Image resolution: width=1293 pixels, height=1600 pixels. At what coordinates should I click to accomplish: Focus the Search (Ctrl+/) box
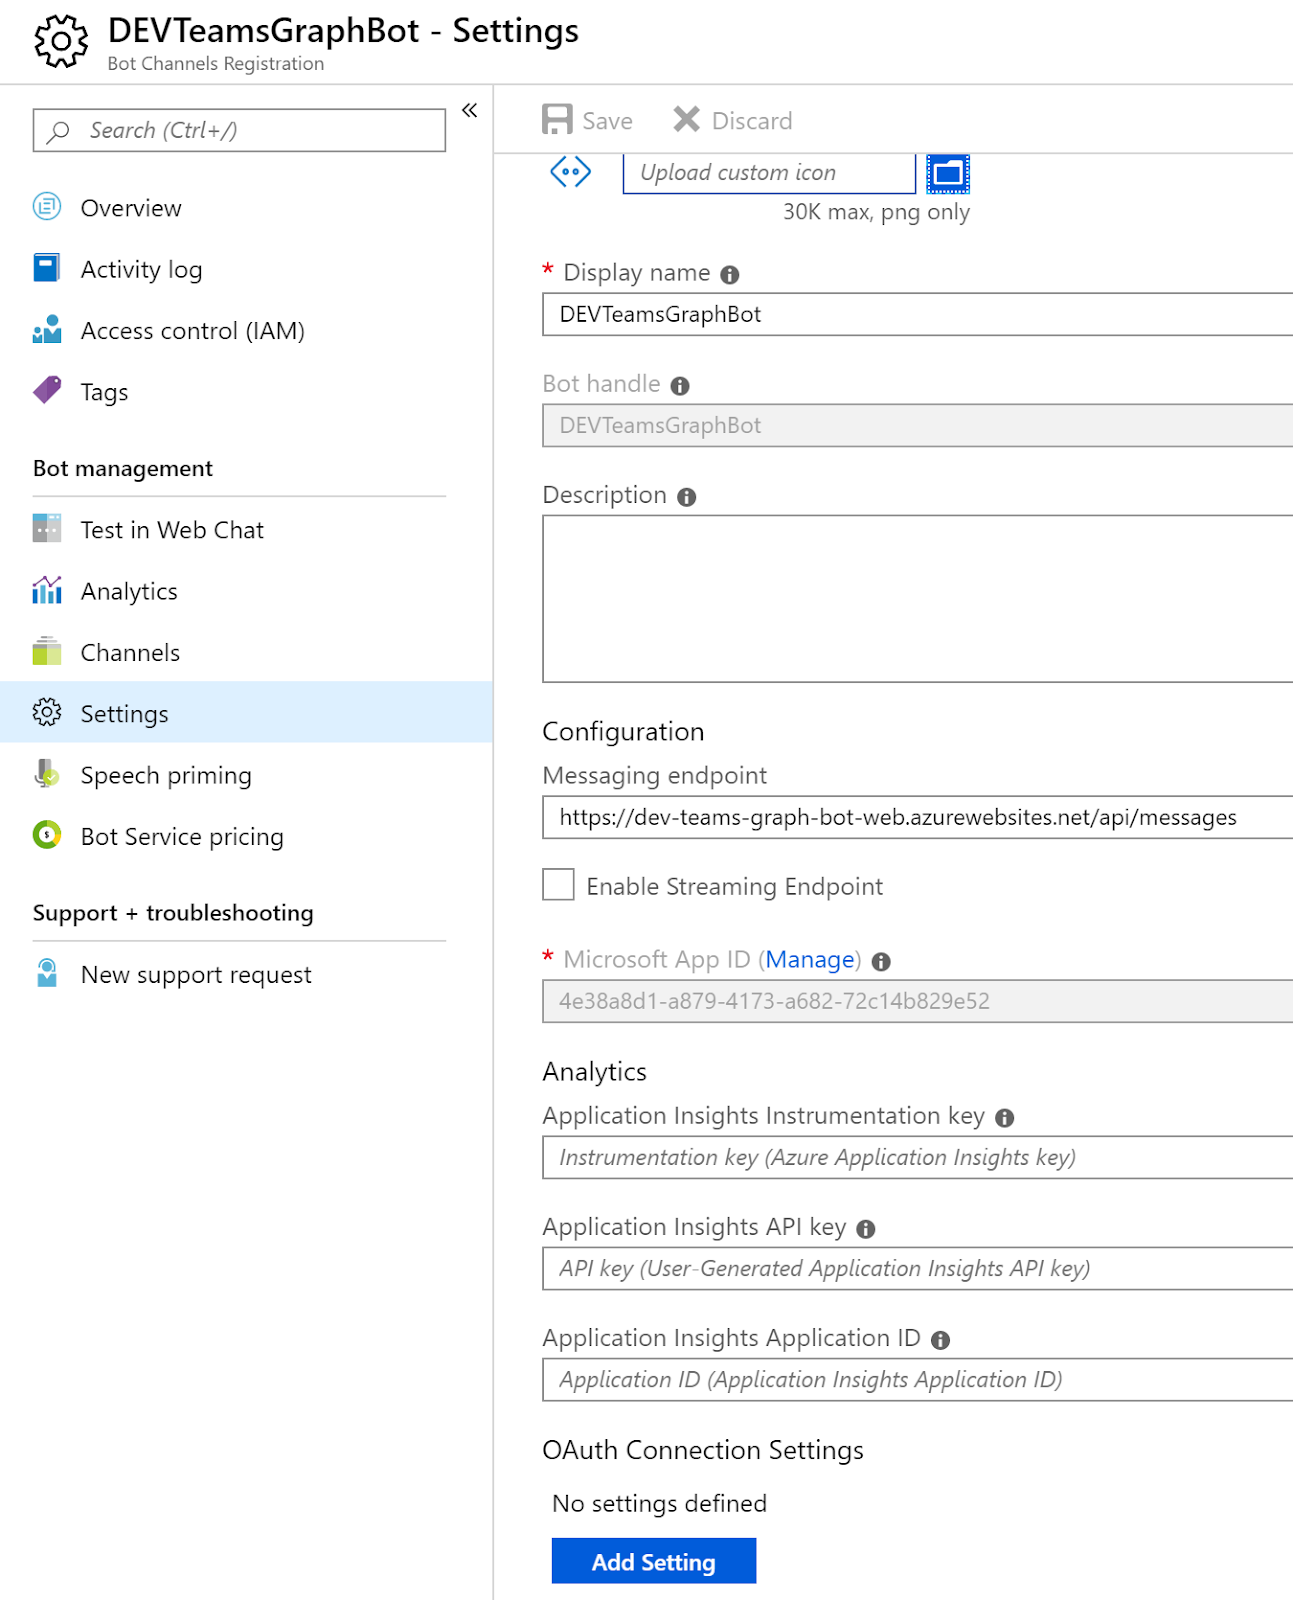tap(240, 131)
